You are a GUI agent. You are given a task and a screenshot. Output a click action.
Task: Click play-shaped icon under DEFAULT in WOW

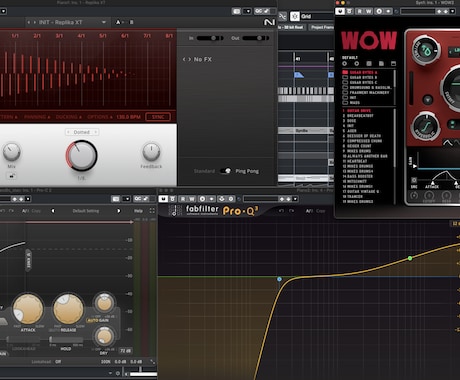coord(357,64)
